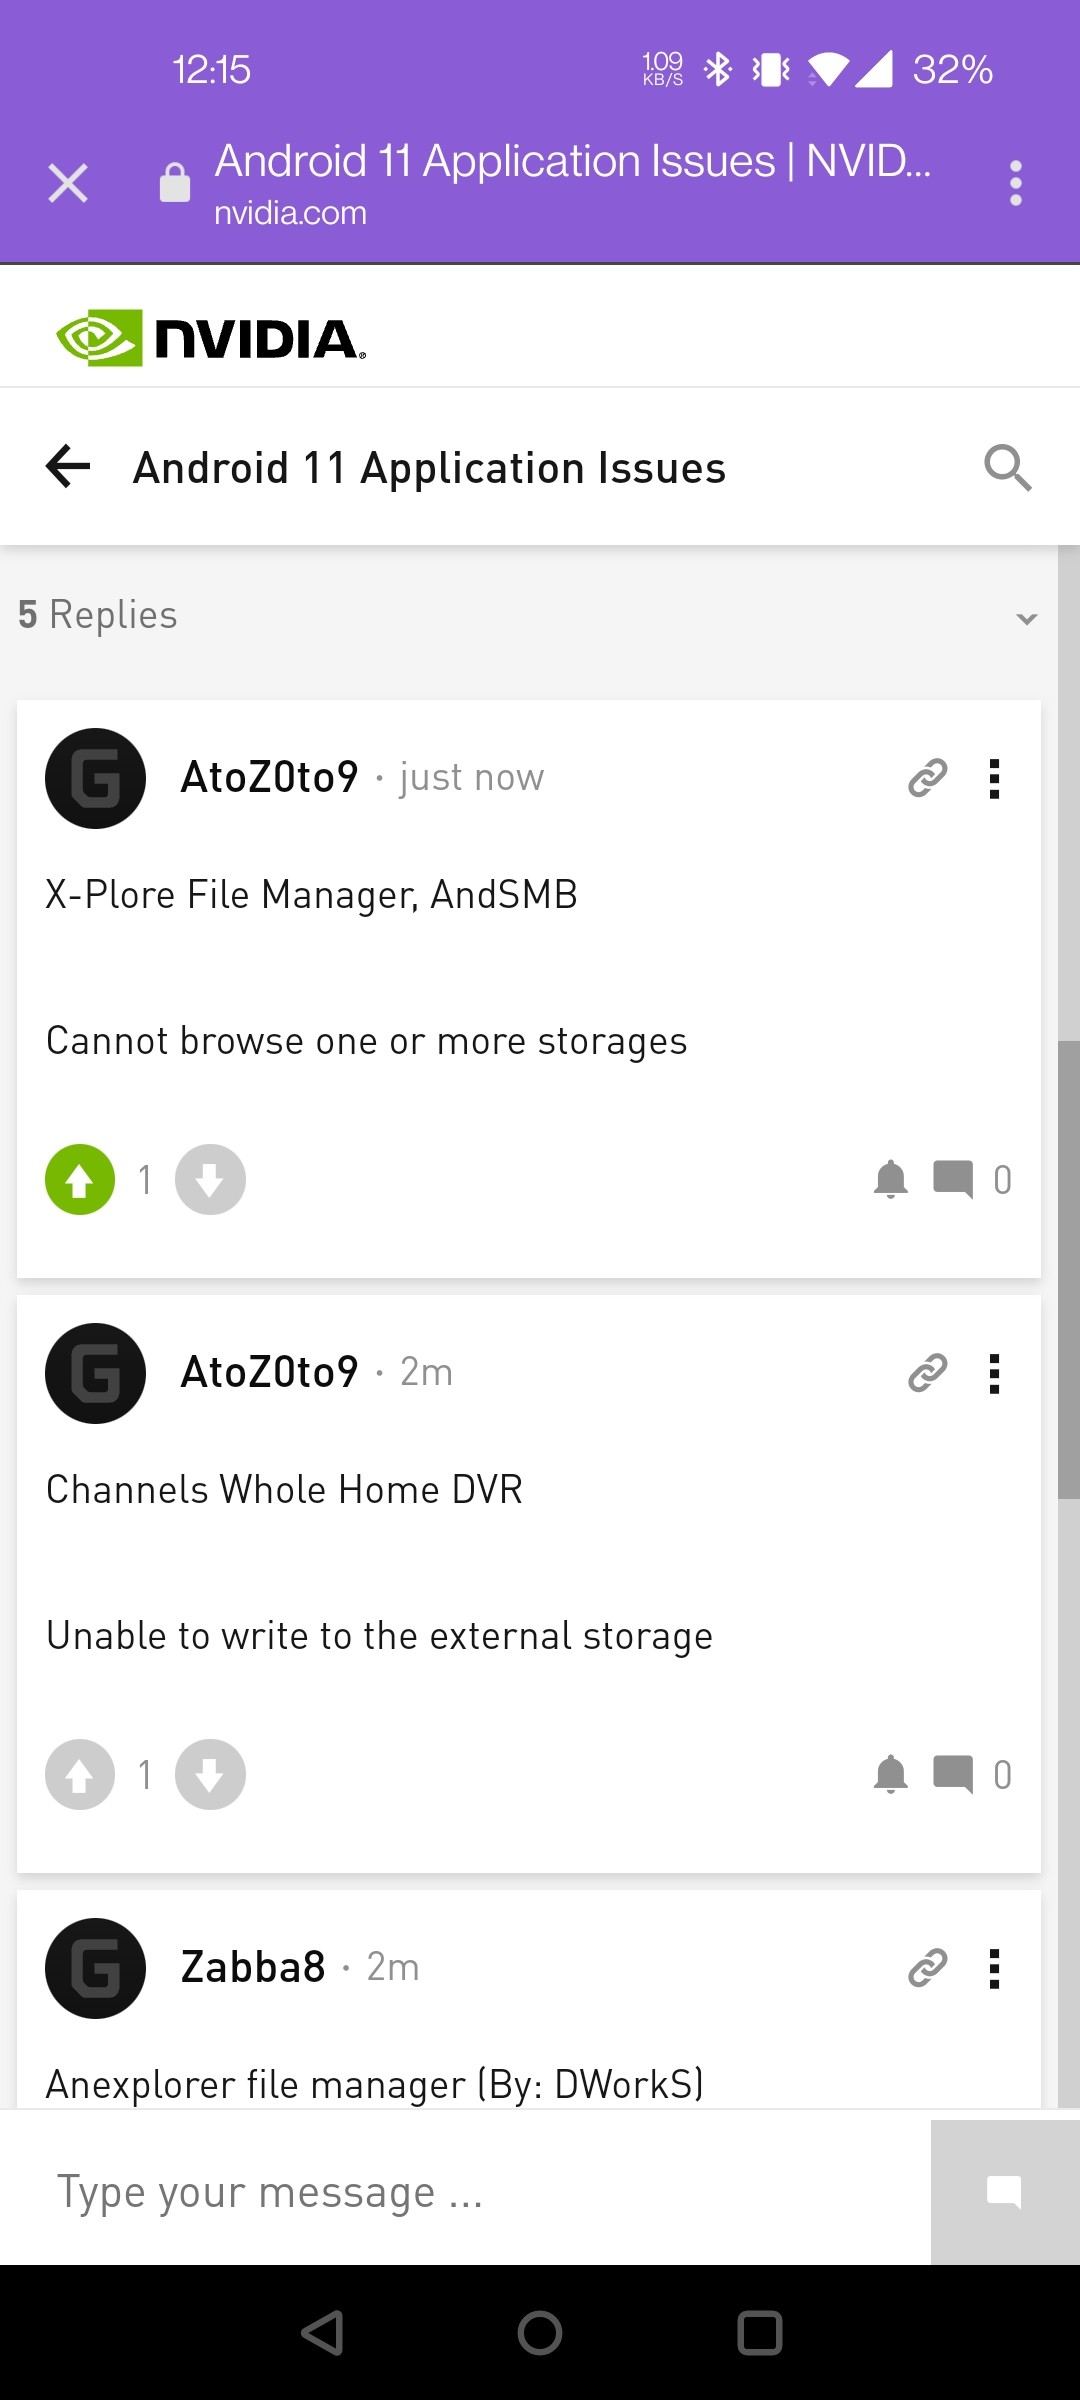Open more options for the X-Plore reply
Screen dimensions: 1080x2400
pyautogui.click(x=994, y=778)
